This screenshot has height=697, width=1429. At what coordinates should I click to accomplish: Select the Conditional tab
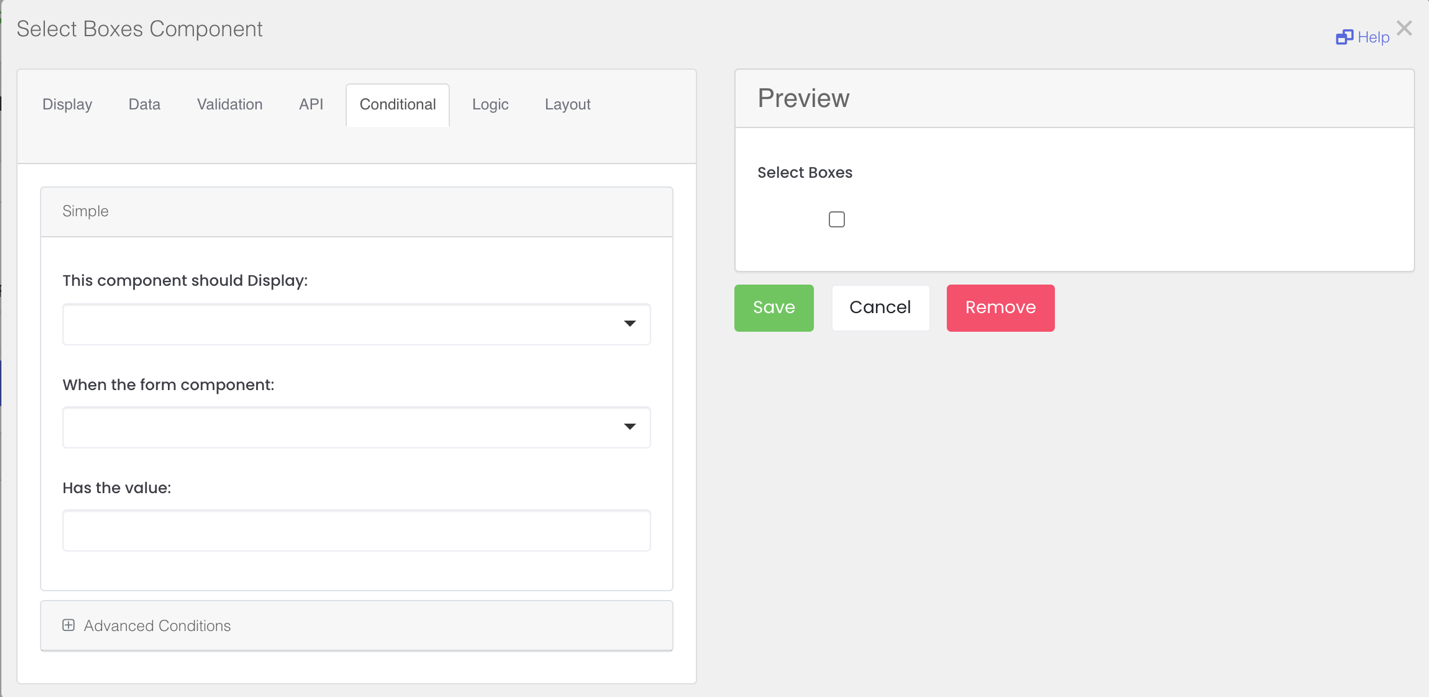point(397,104)
